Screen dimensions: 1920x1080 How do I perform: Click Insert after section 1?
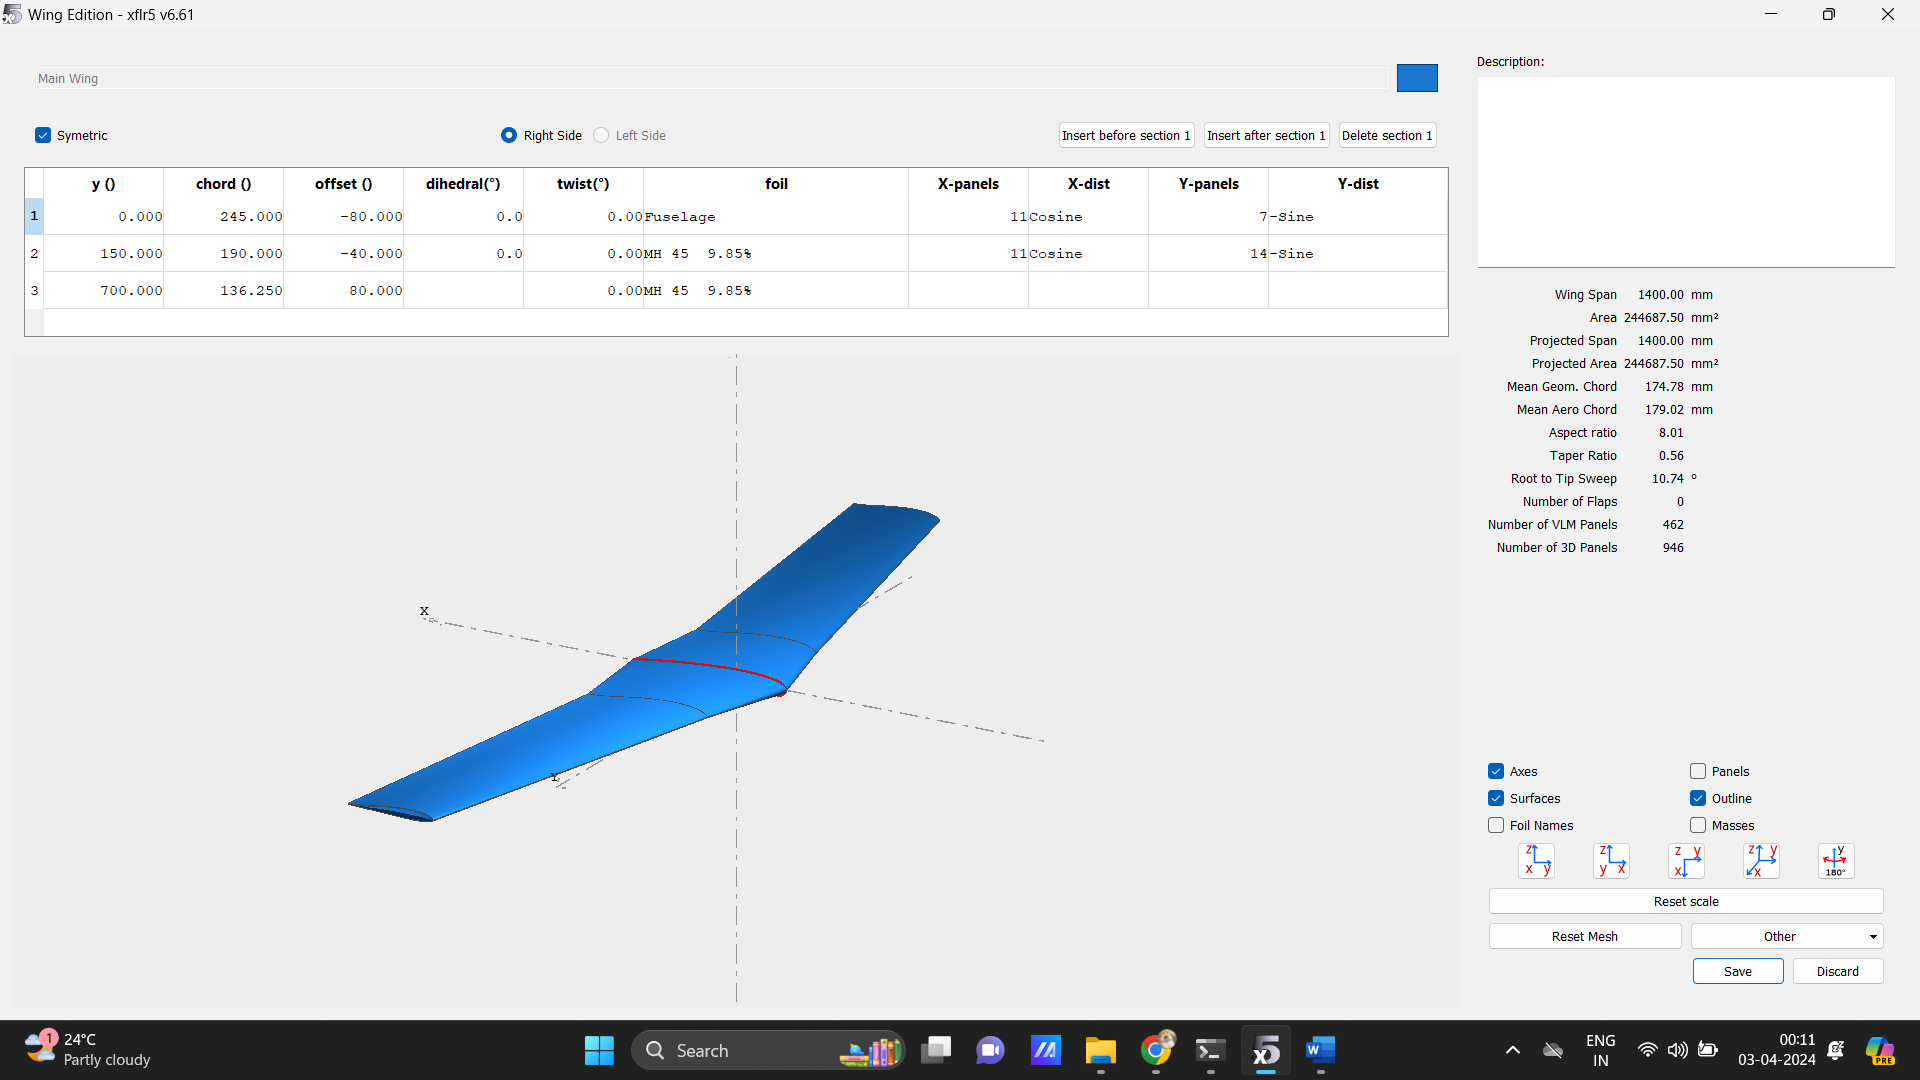1266,135
